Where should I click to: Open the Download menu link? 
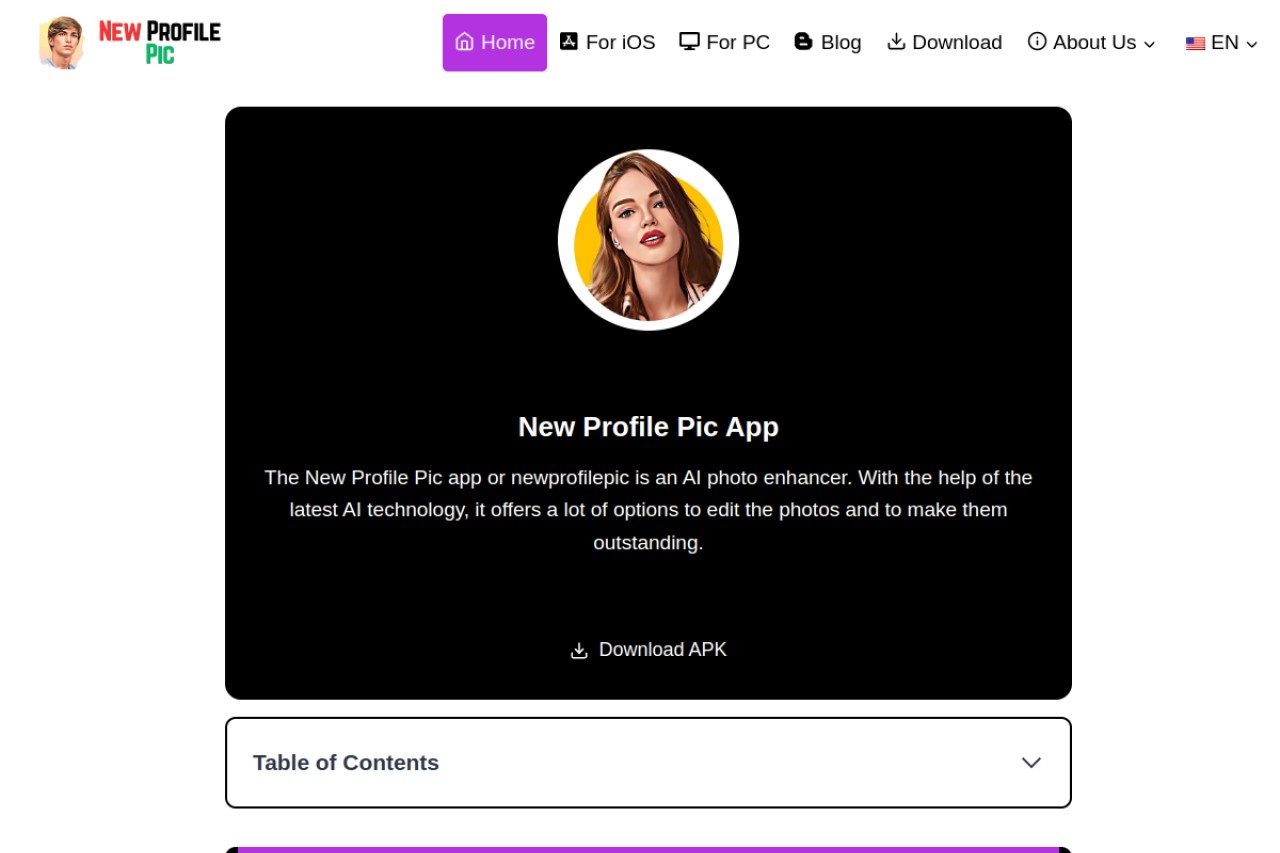point(945,42)
